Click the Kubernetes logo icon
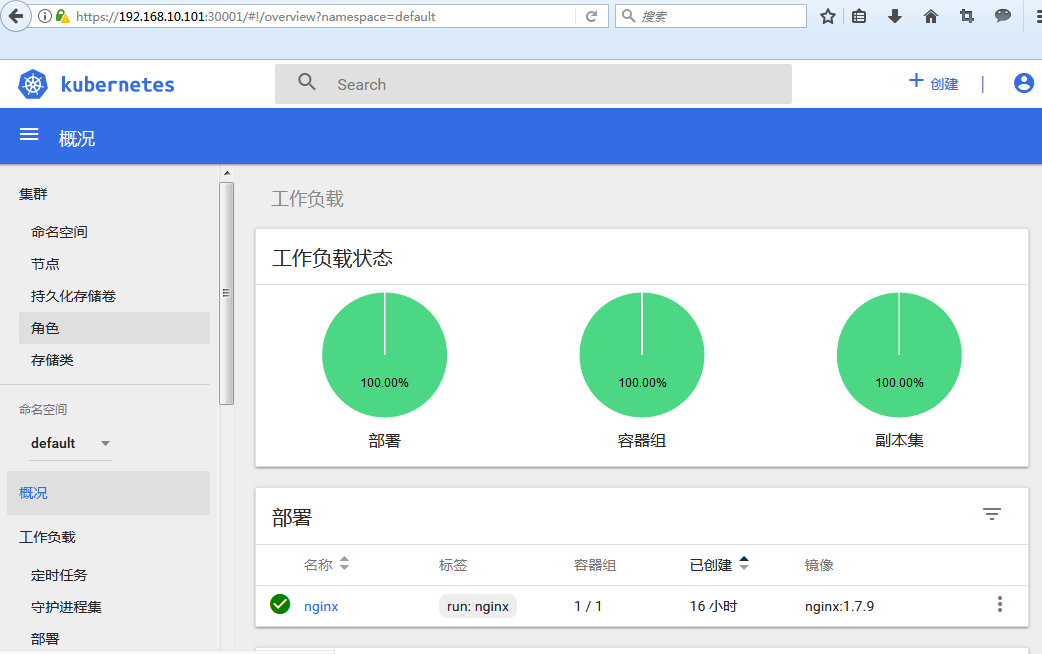 [33, 85]
